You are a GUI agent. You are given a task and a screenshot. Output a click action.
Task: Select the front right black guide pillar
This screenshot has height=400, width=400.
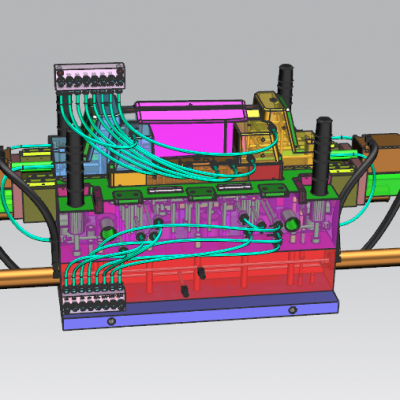(322, 155)
